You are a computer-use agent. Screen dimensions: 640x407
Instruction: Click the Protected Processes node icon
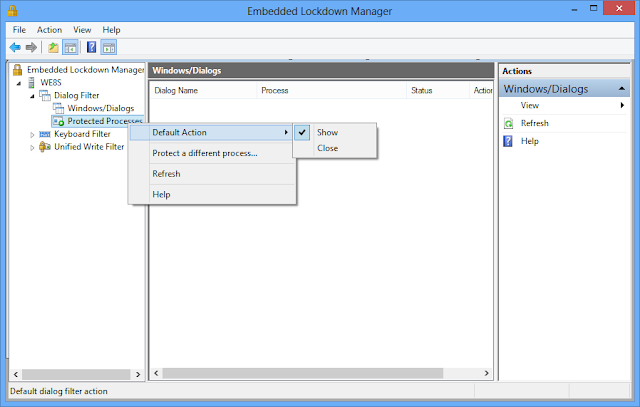point(58,121)
